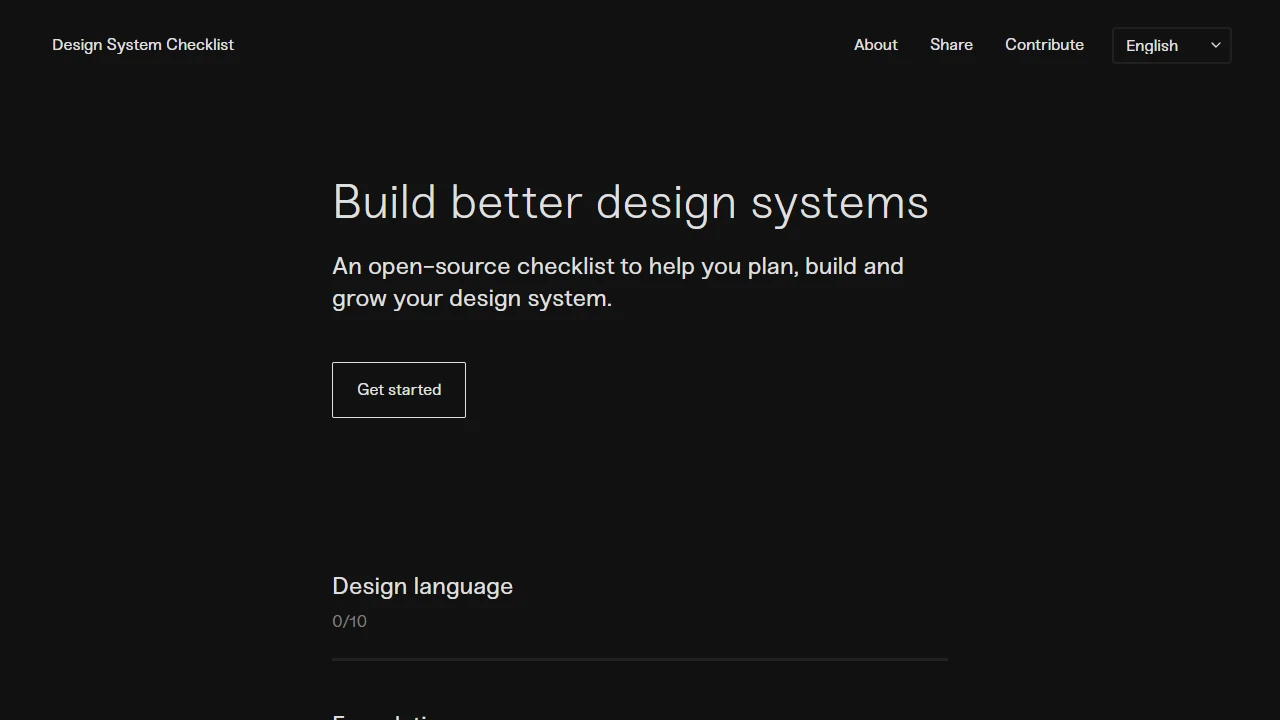The width and height of the screenshot is (1280, 720).
Task: Switch language using the English combo box
Action: [1171, 45]
